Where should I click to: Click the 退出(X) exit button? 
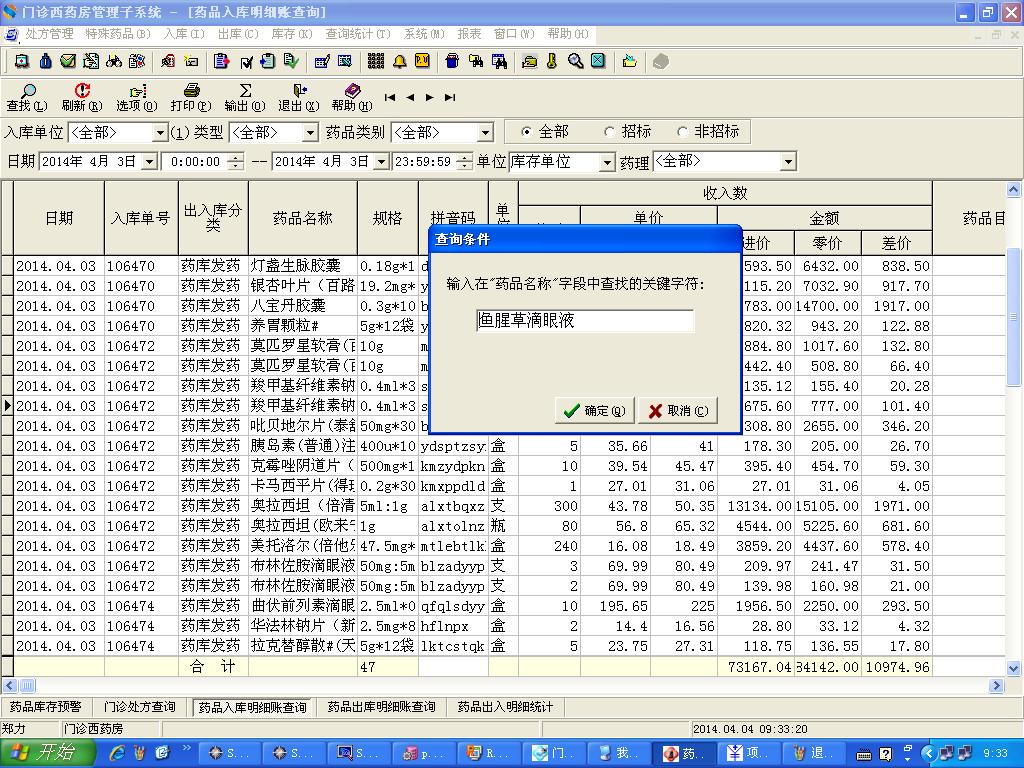298,97
